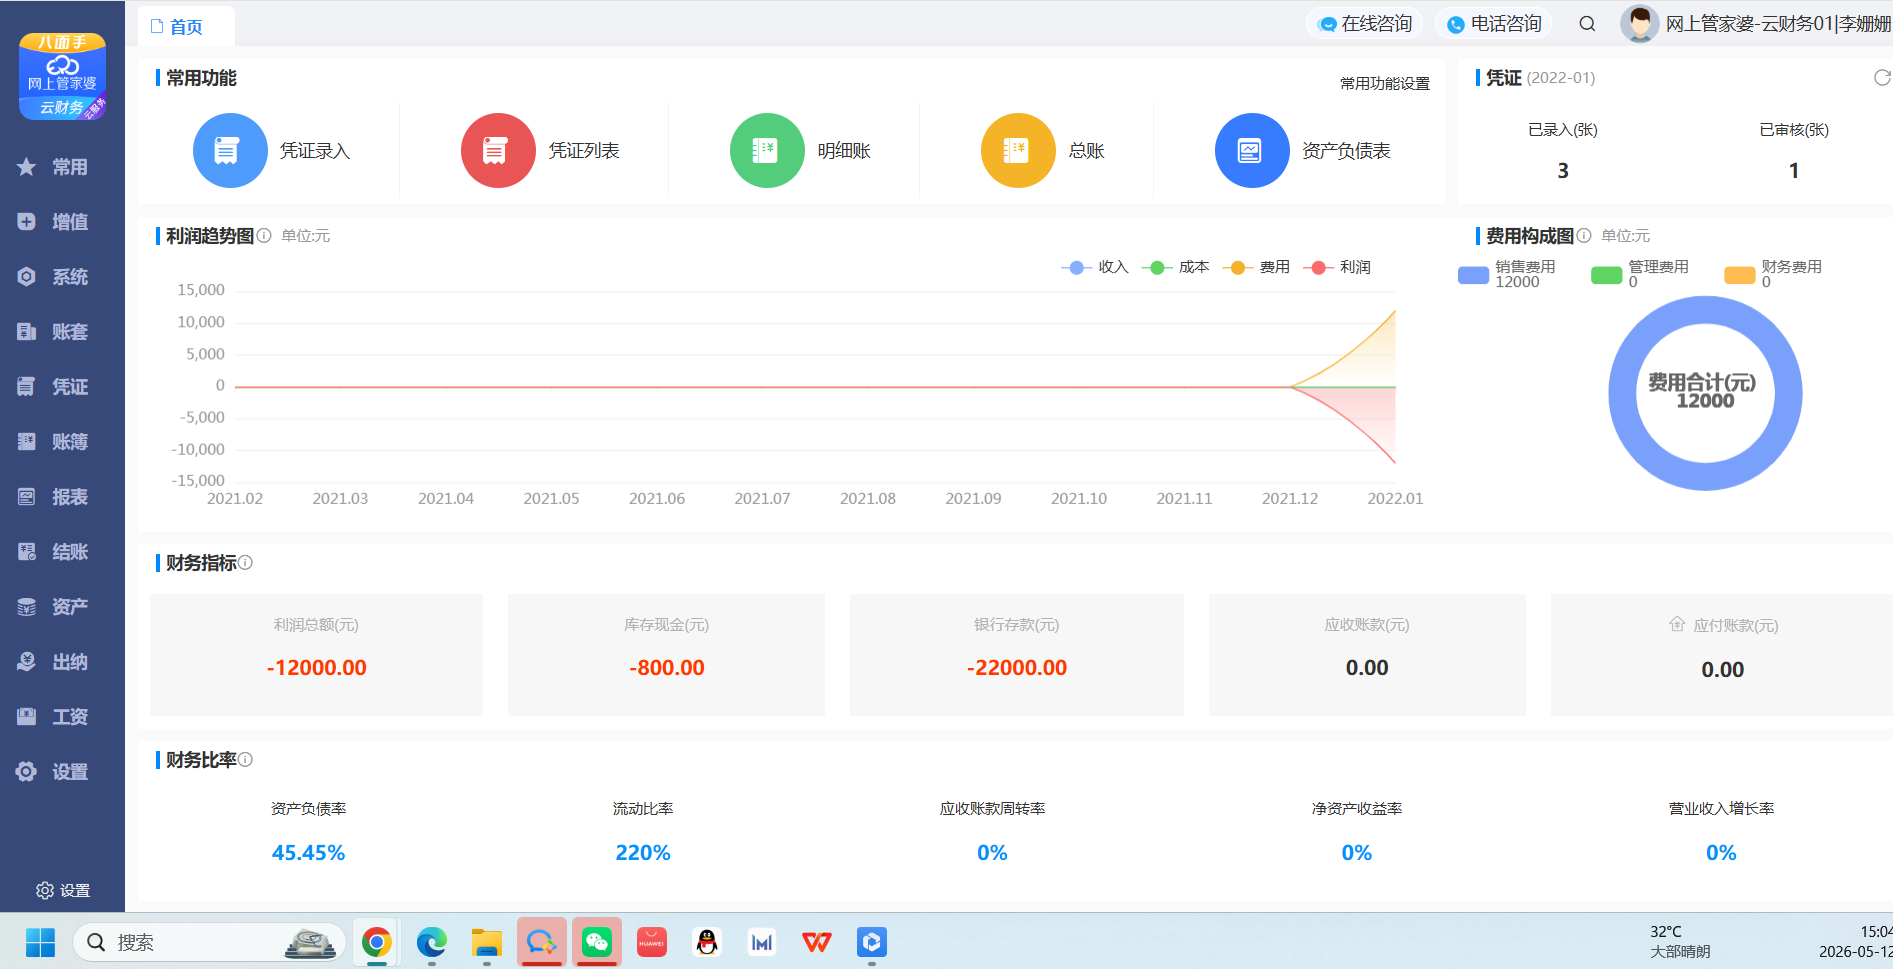The width and height of the screenshot is (1893, 969).
Task: Click the search magnifier in the header
Action: click(1587, 24)
